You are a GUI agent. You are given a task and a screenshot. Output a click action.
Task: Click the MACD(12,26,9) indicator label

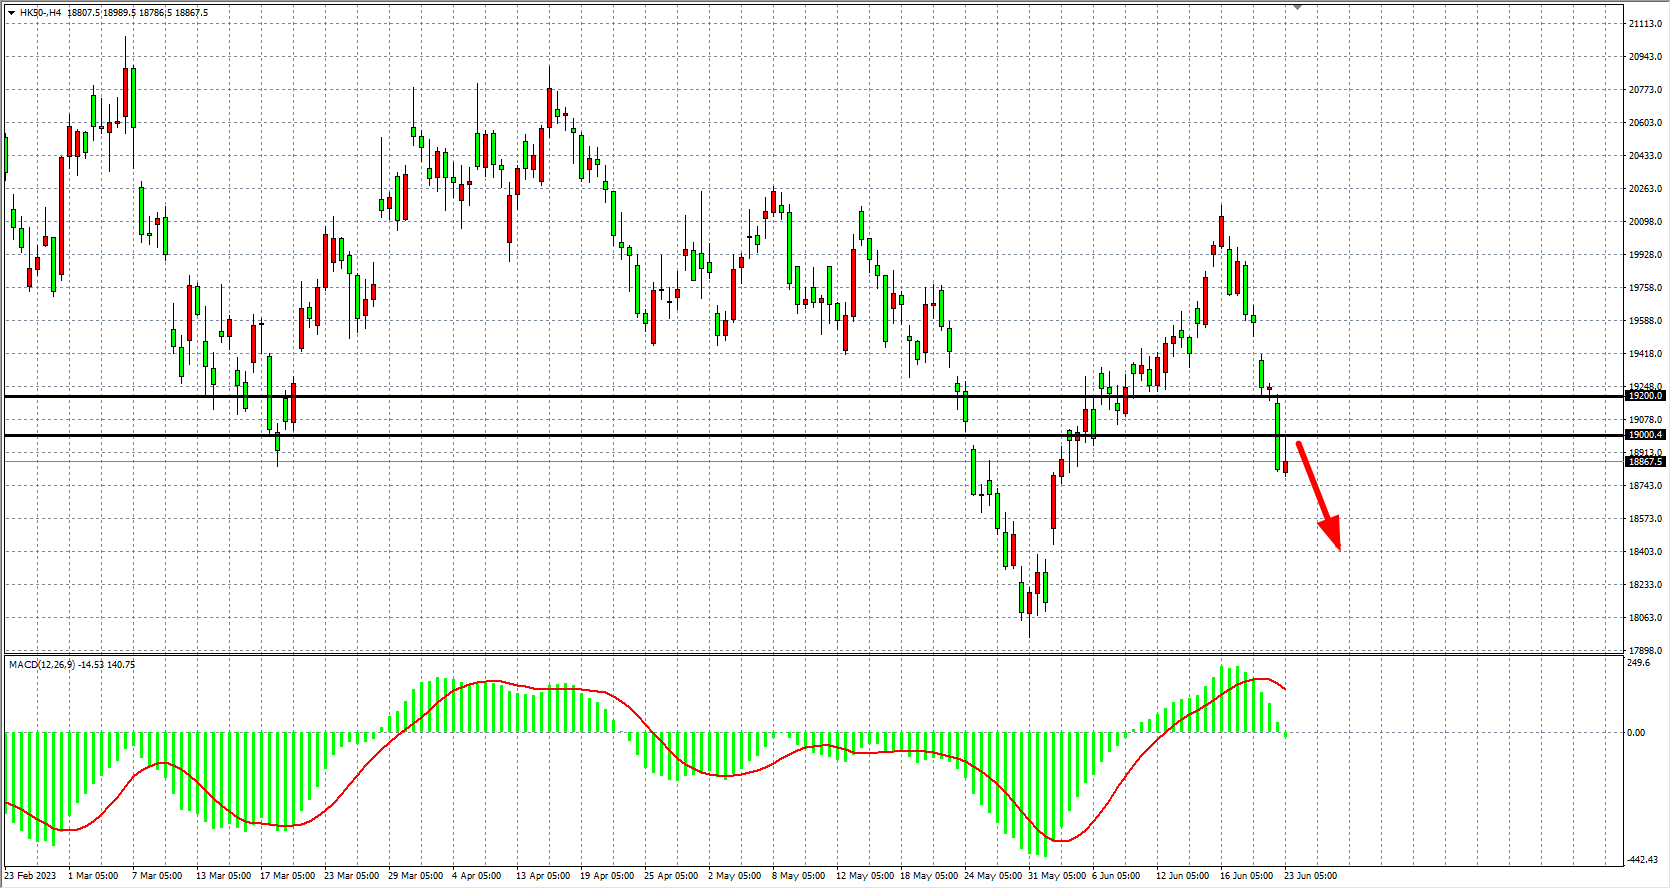(41, 664)
